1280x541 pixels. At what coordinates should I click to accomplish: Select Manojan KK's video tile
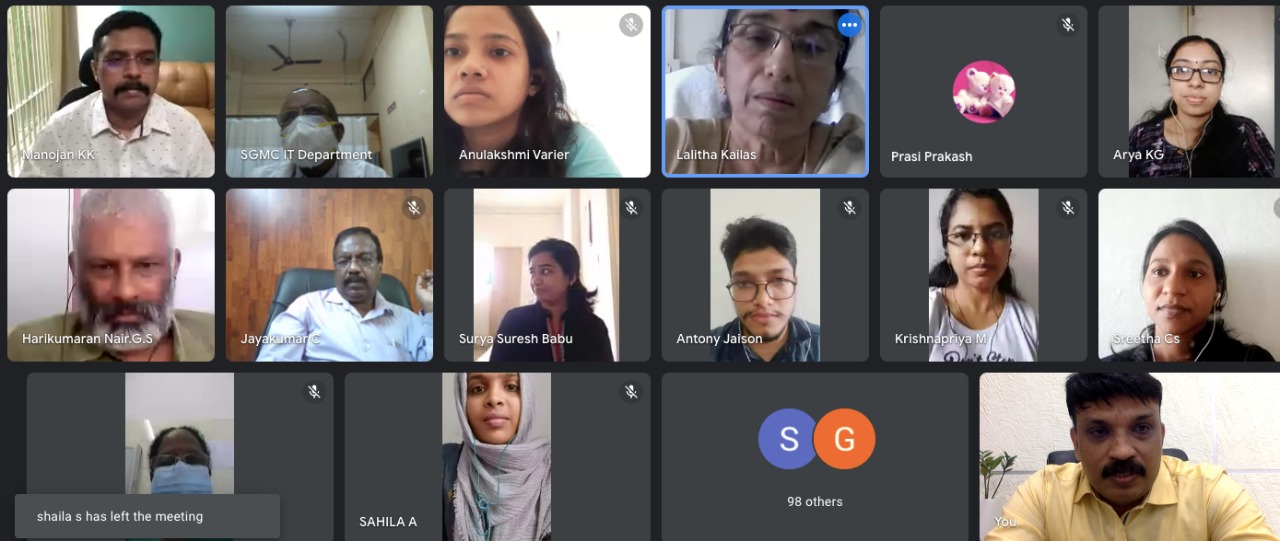(111, 92)
